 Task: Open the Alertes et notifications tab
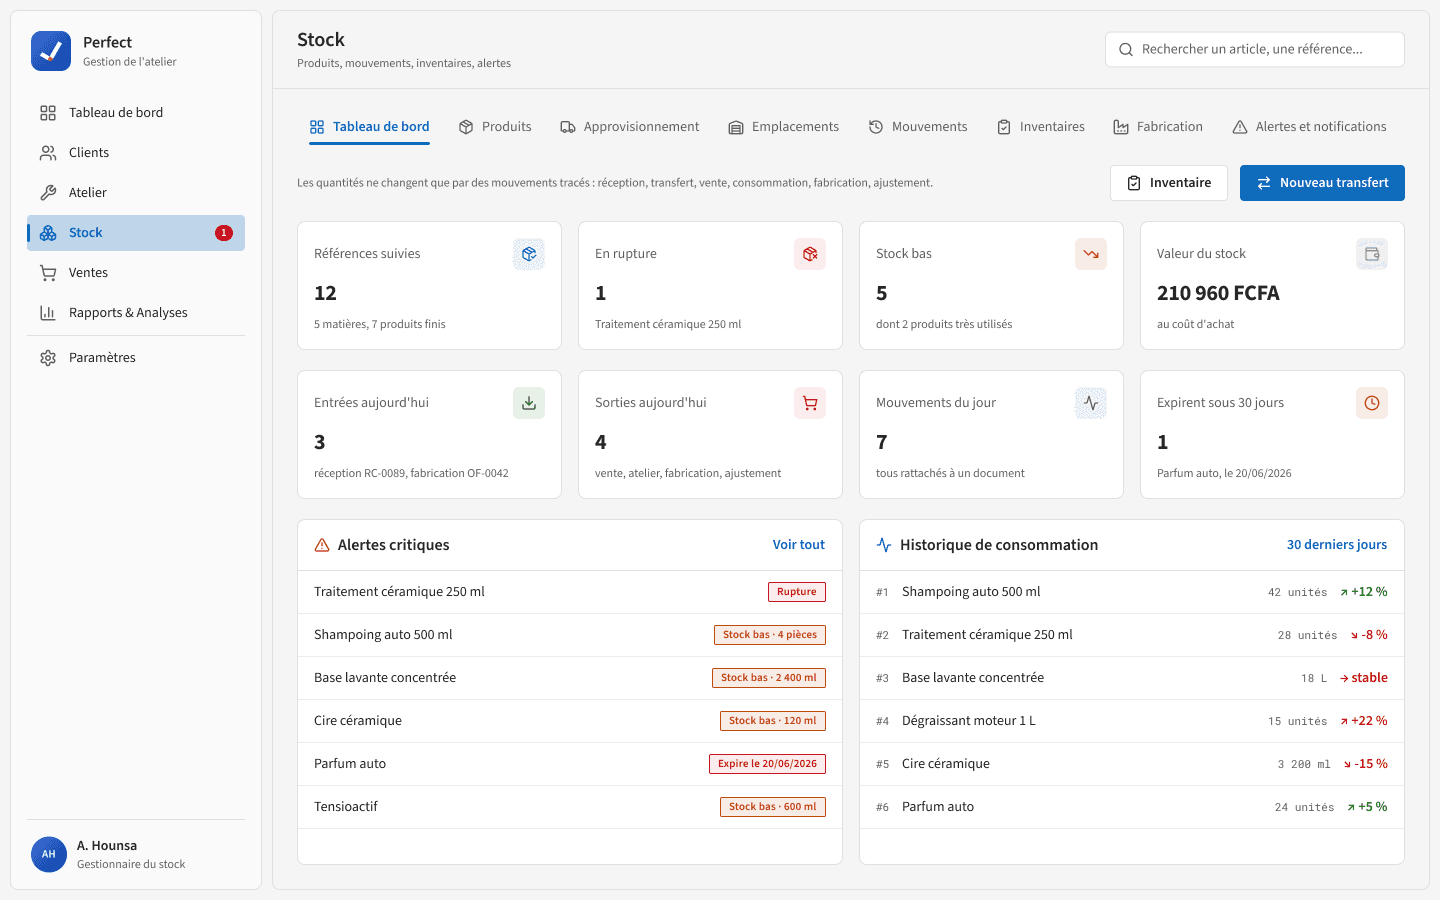[x=1309, y=127]
